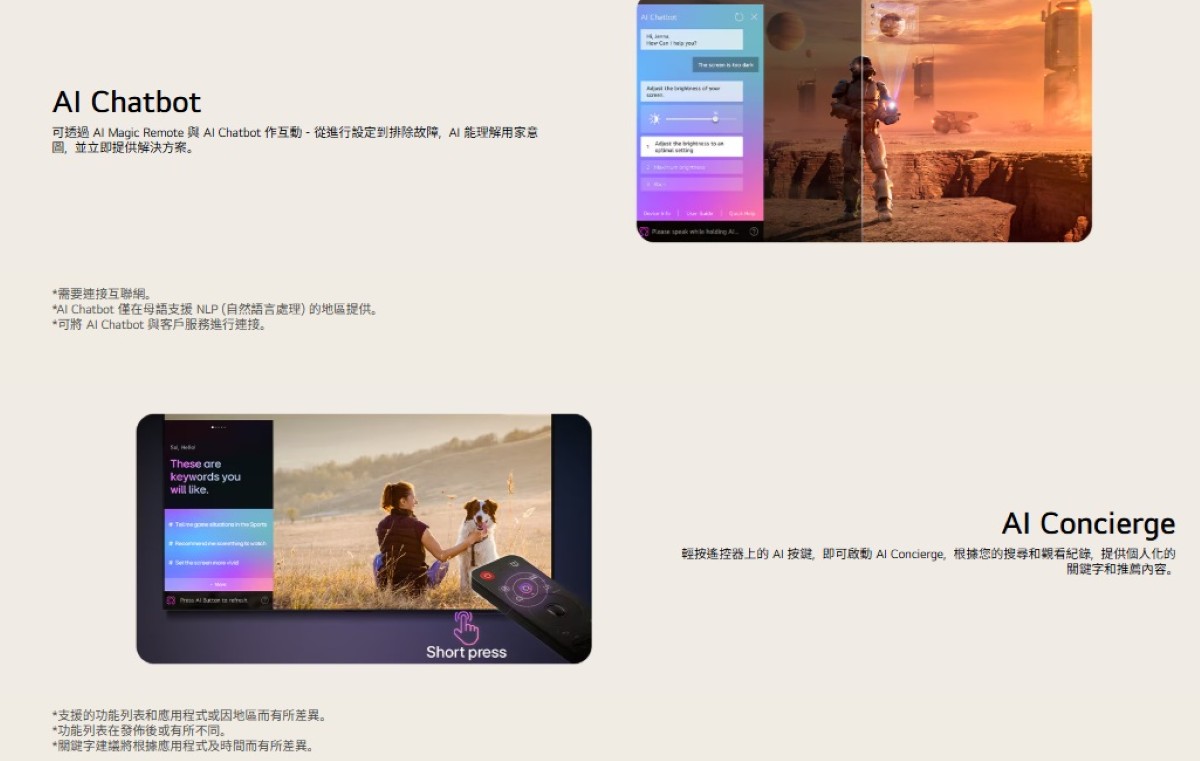The height and width of the screenshot is (761, 1200).
Task: Click the AI logo icon beside 'Please speak'
Action: [645, 232]
